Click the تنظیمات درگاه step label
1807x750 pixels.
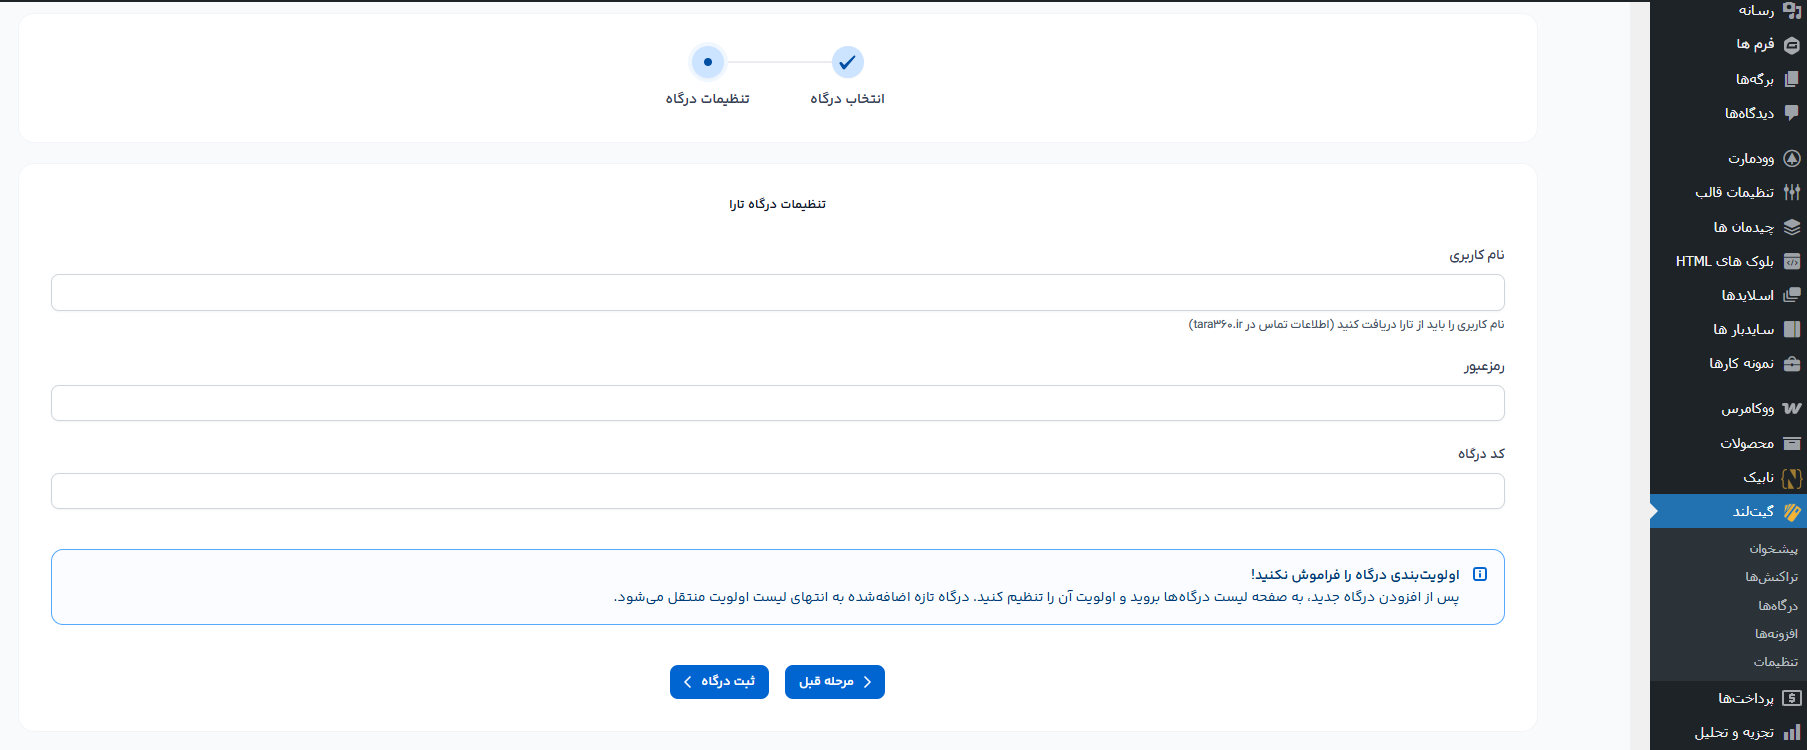coord(708,99)
